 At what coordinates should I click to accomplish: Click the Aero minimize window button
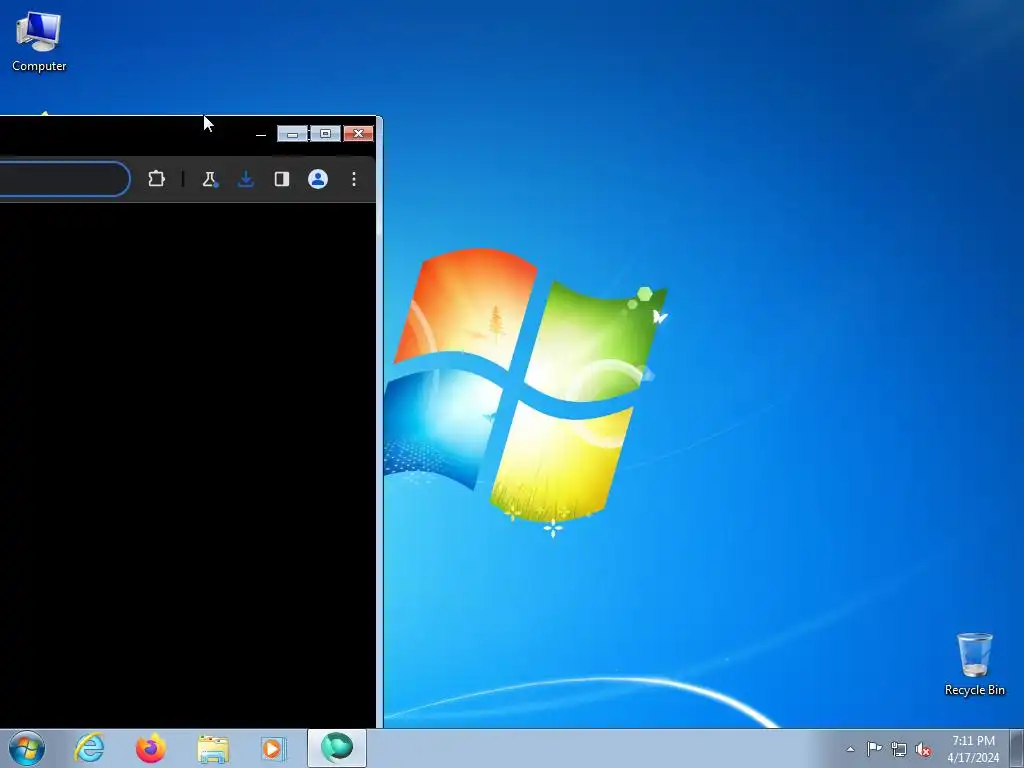point(293,134)
